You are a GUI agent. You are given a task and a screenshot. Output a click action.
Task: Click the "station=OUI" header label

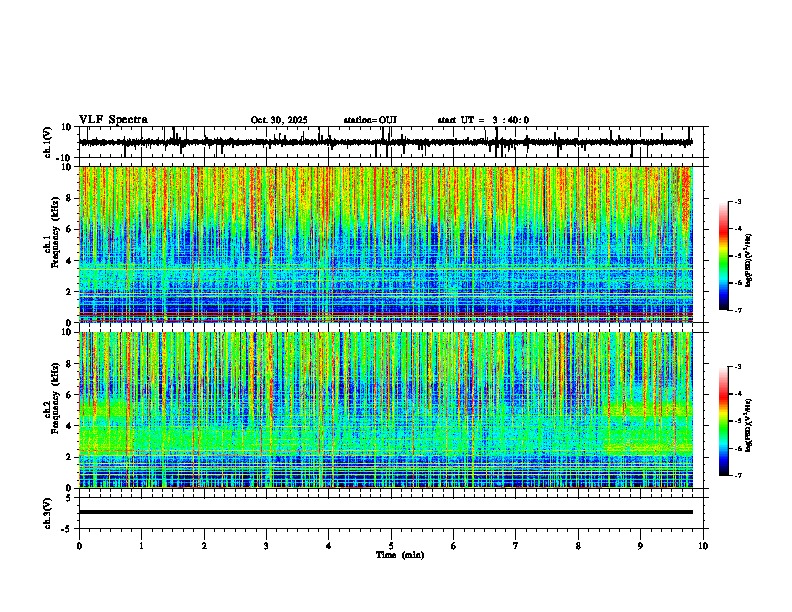point(370,120)
